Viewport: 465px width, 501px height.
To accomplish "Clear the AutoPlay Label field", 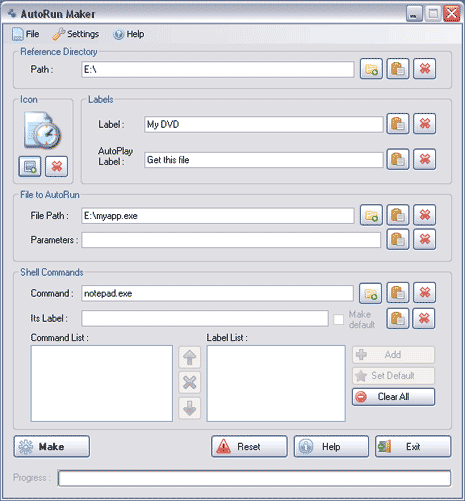I will coord(425,159).
